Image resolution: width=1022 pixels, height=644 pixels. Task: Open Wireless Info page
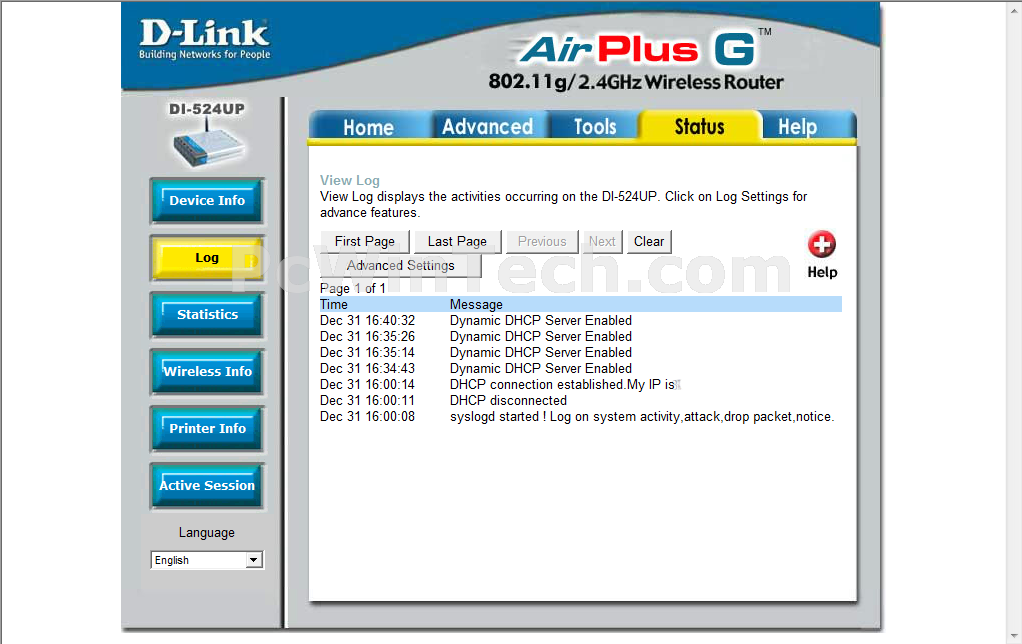(x=207, y=372)
